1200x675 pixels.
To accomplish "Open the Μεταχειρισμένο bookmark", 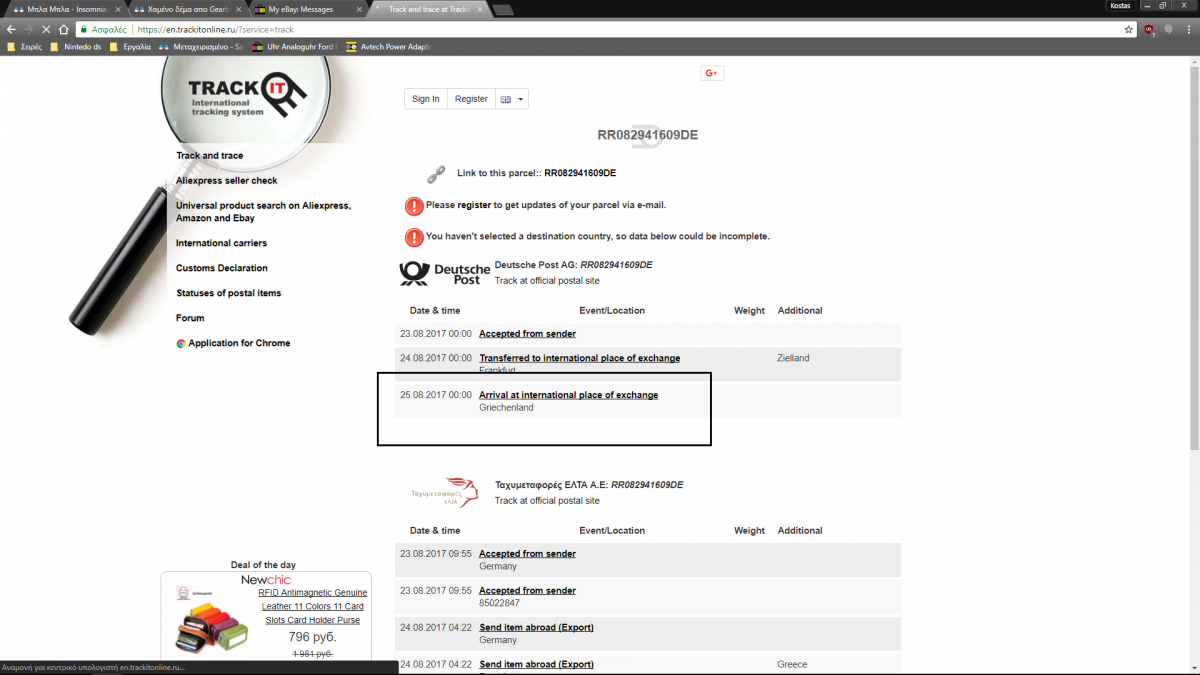I will (x=200, y=46).
